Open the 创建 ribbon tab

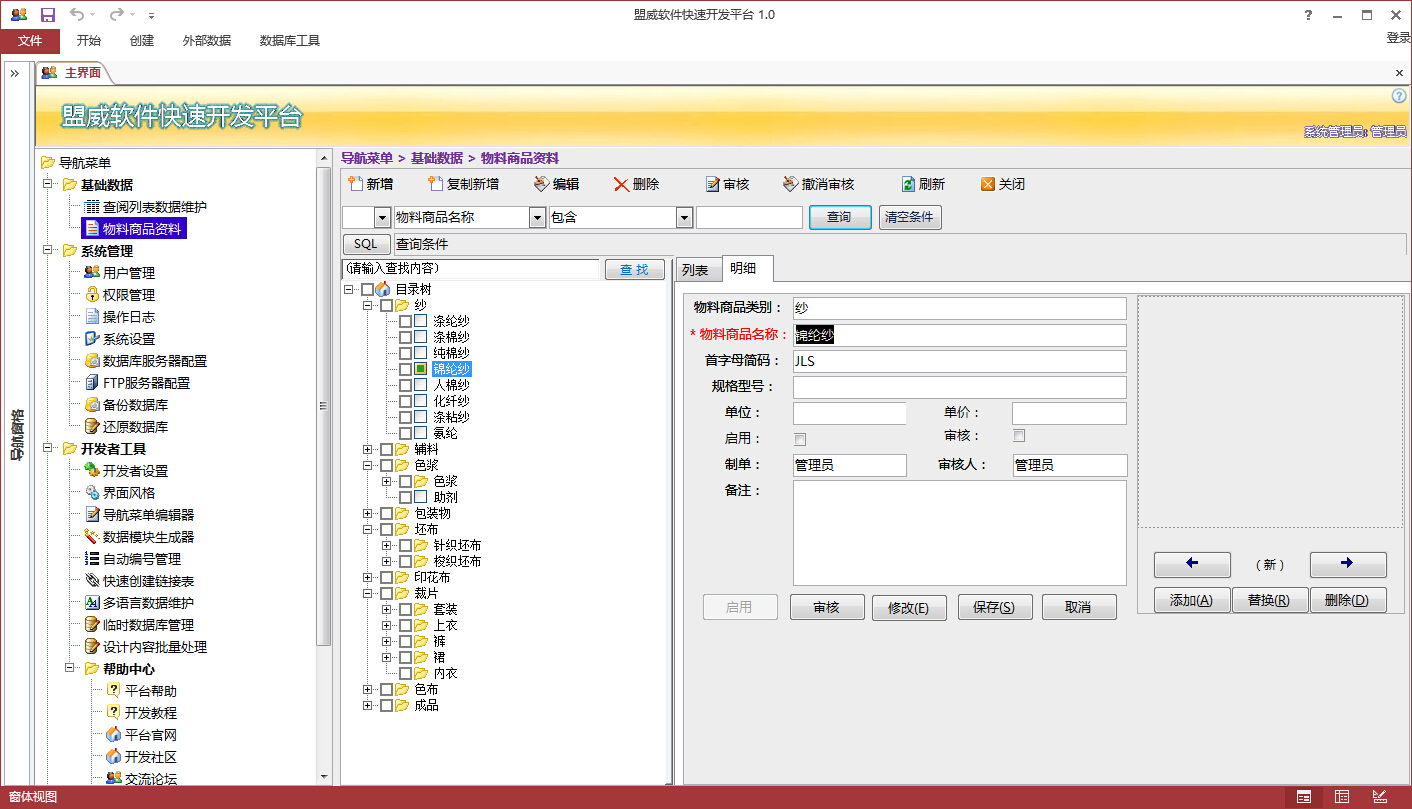142,41
